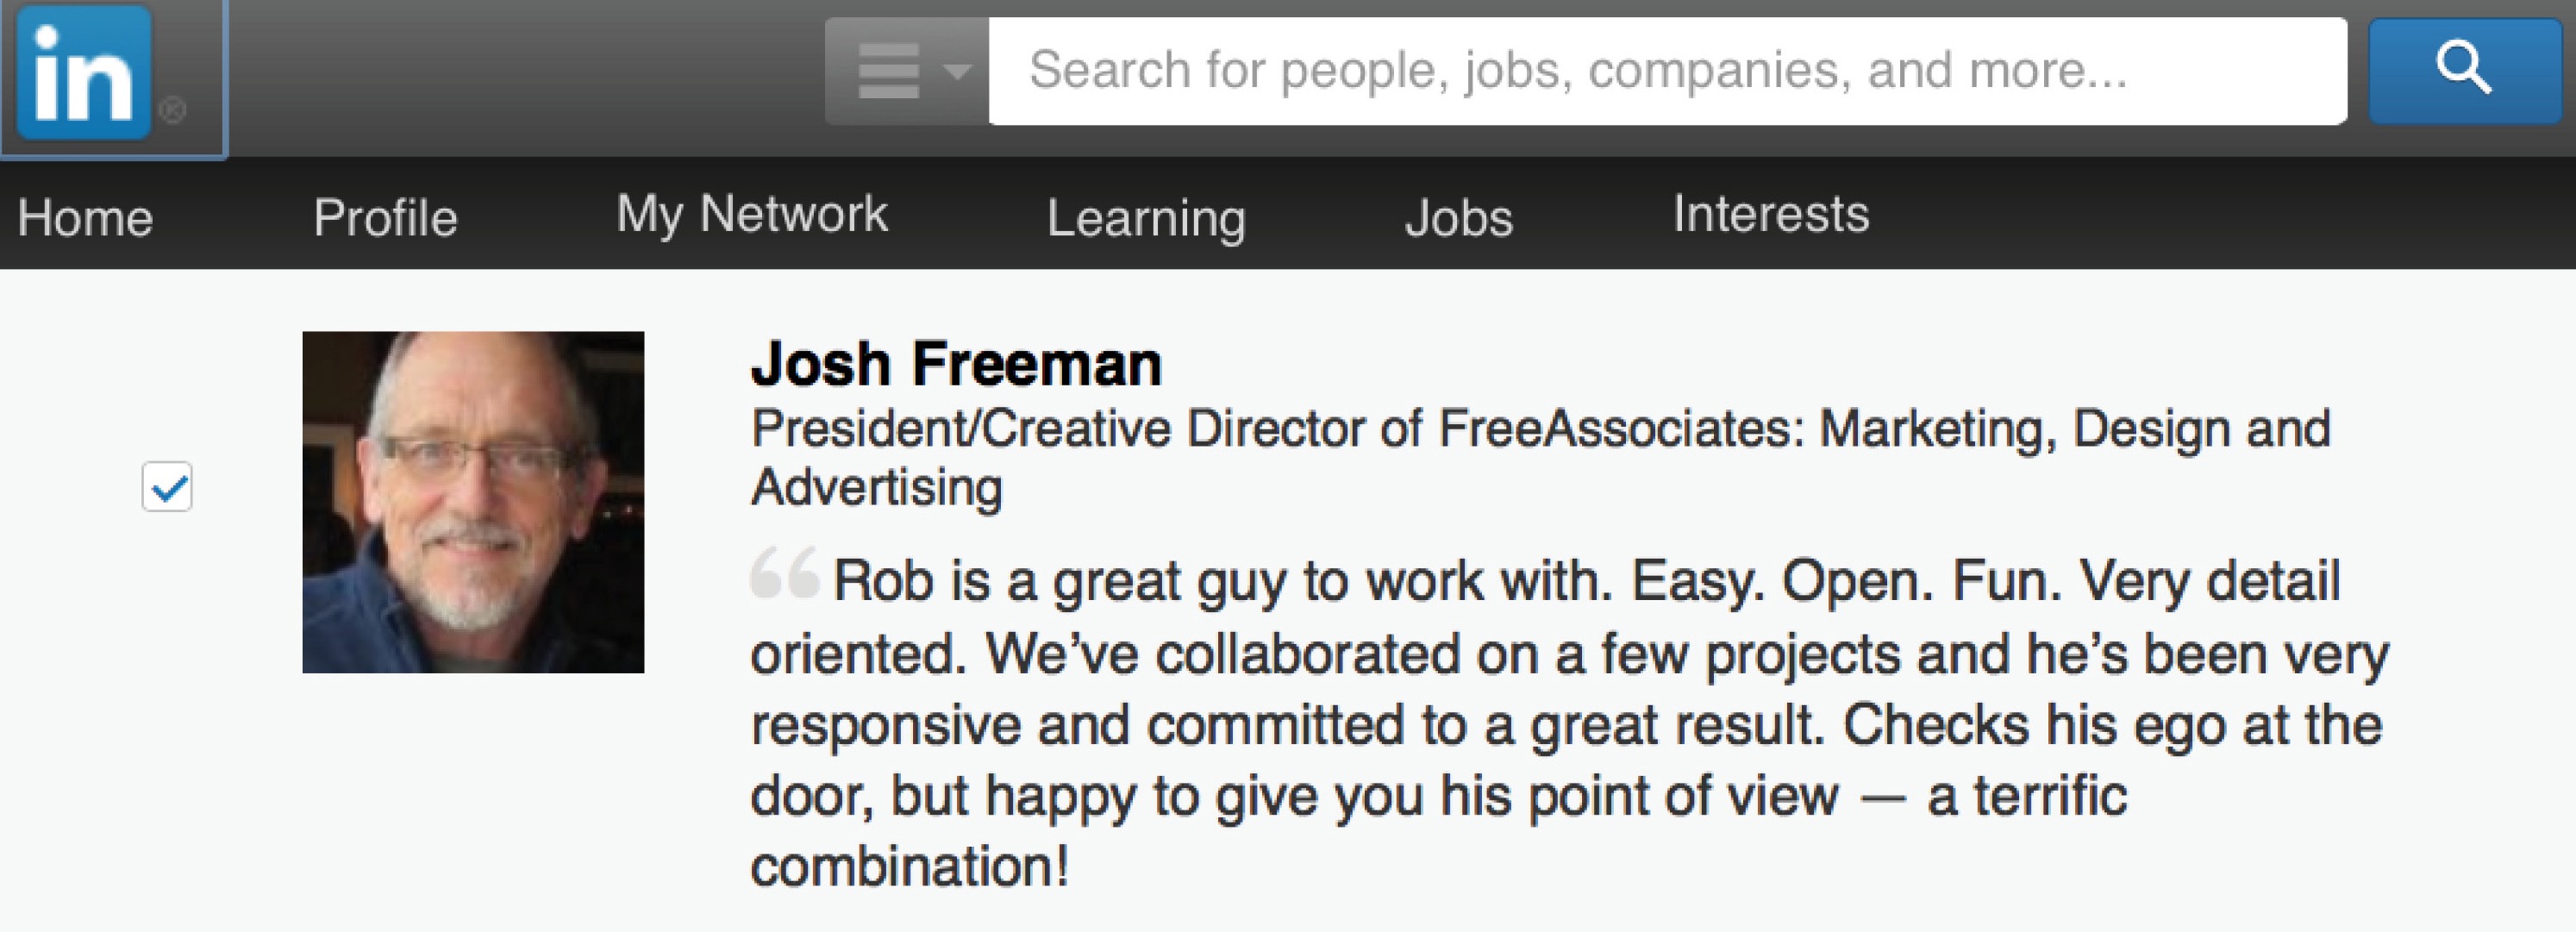The width and height of the screenshot is (2576, 932).
Task: Select the Learning nav item
Action: pos(1146,219)
